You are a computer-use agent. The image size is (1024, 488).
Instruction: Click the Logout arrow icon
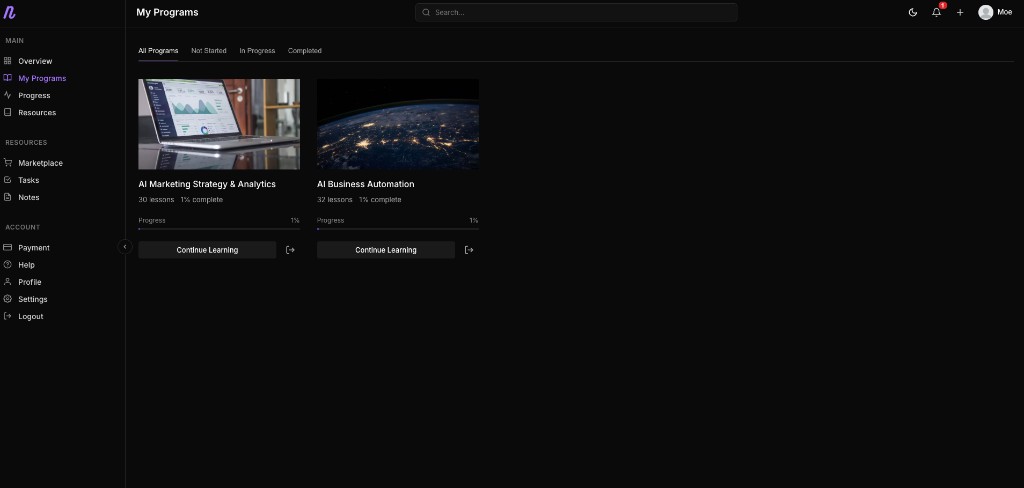point(8,316)
